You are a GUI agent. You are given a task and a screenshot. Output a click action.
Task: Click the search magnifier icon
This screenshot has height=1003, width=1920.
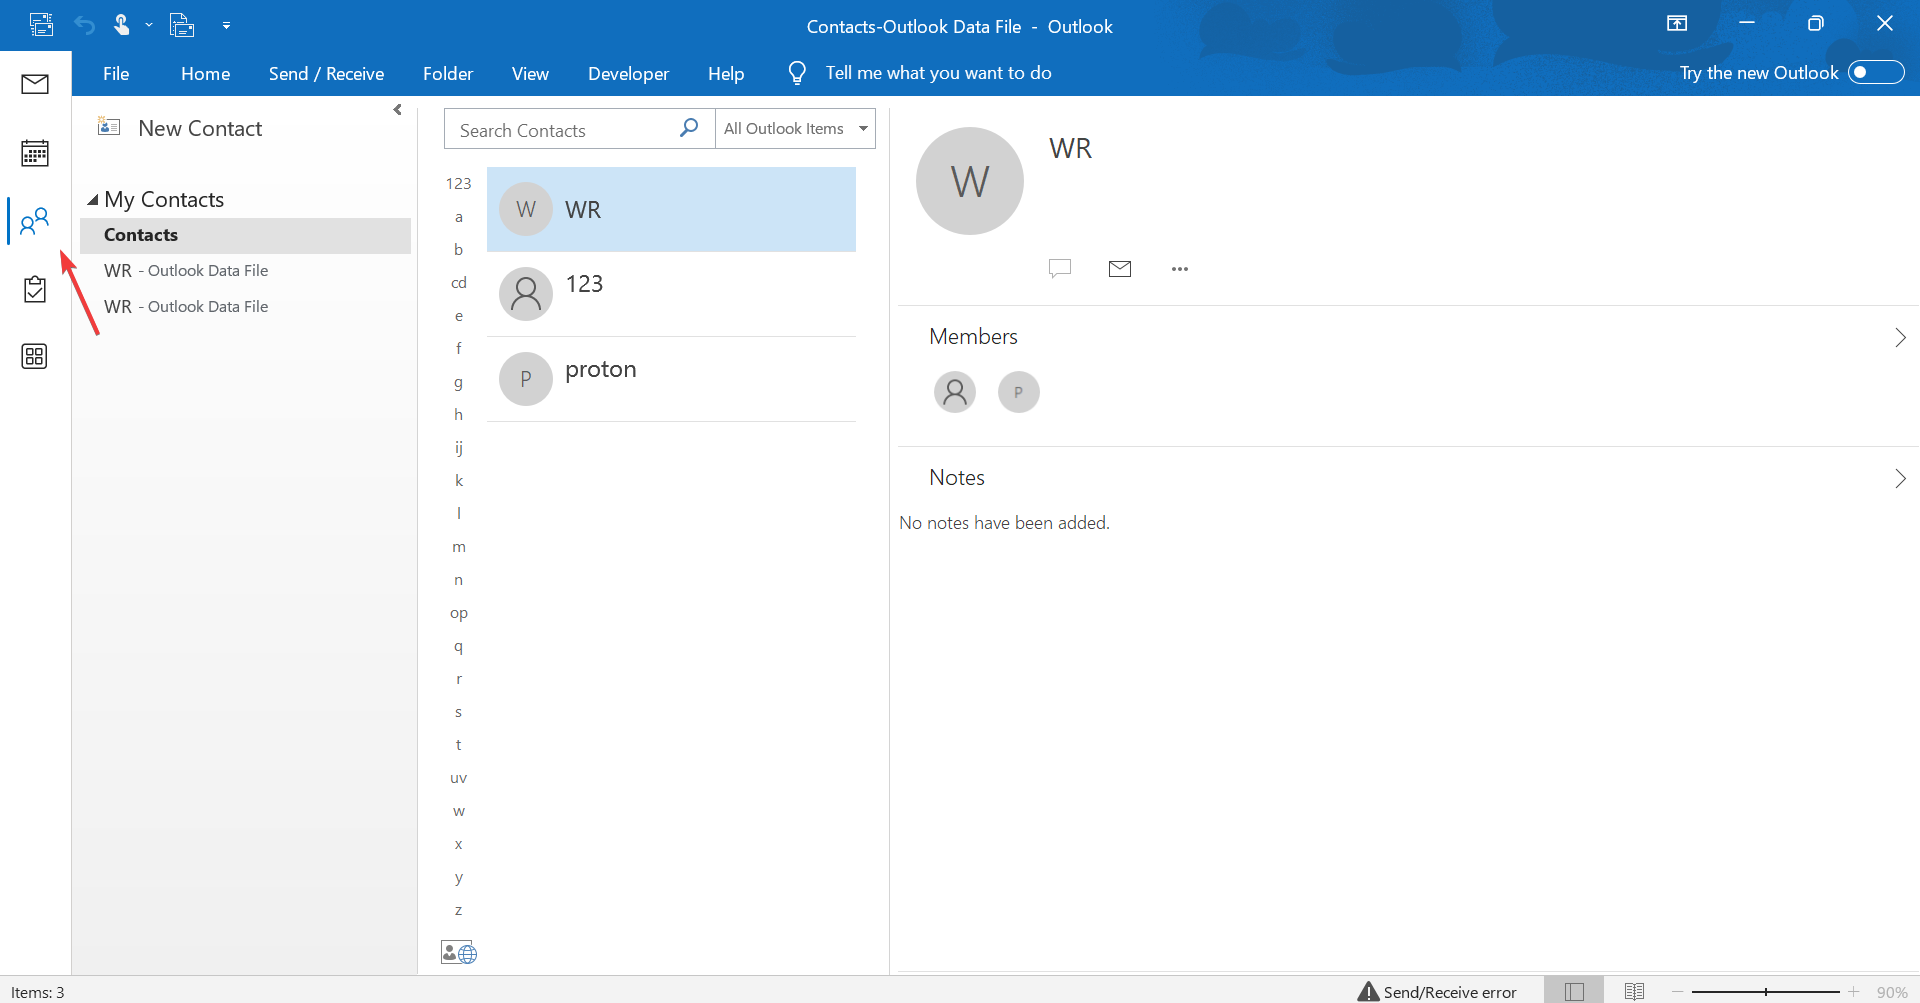[689, 128]
